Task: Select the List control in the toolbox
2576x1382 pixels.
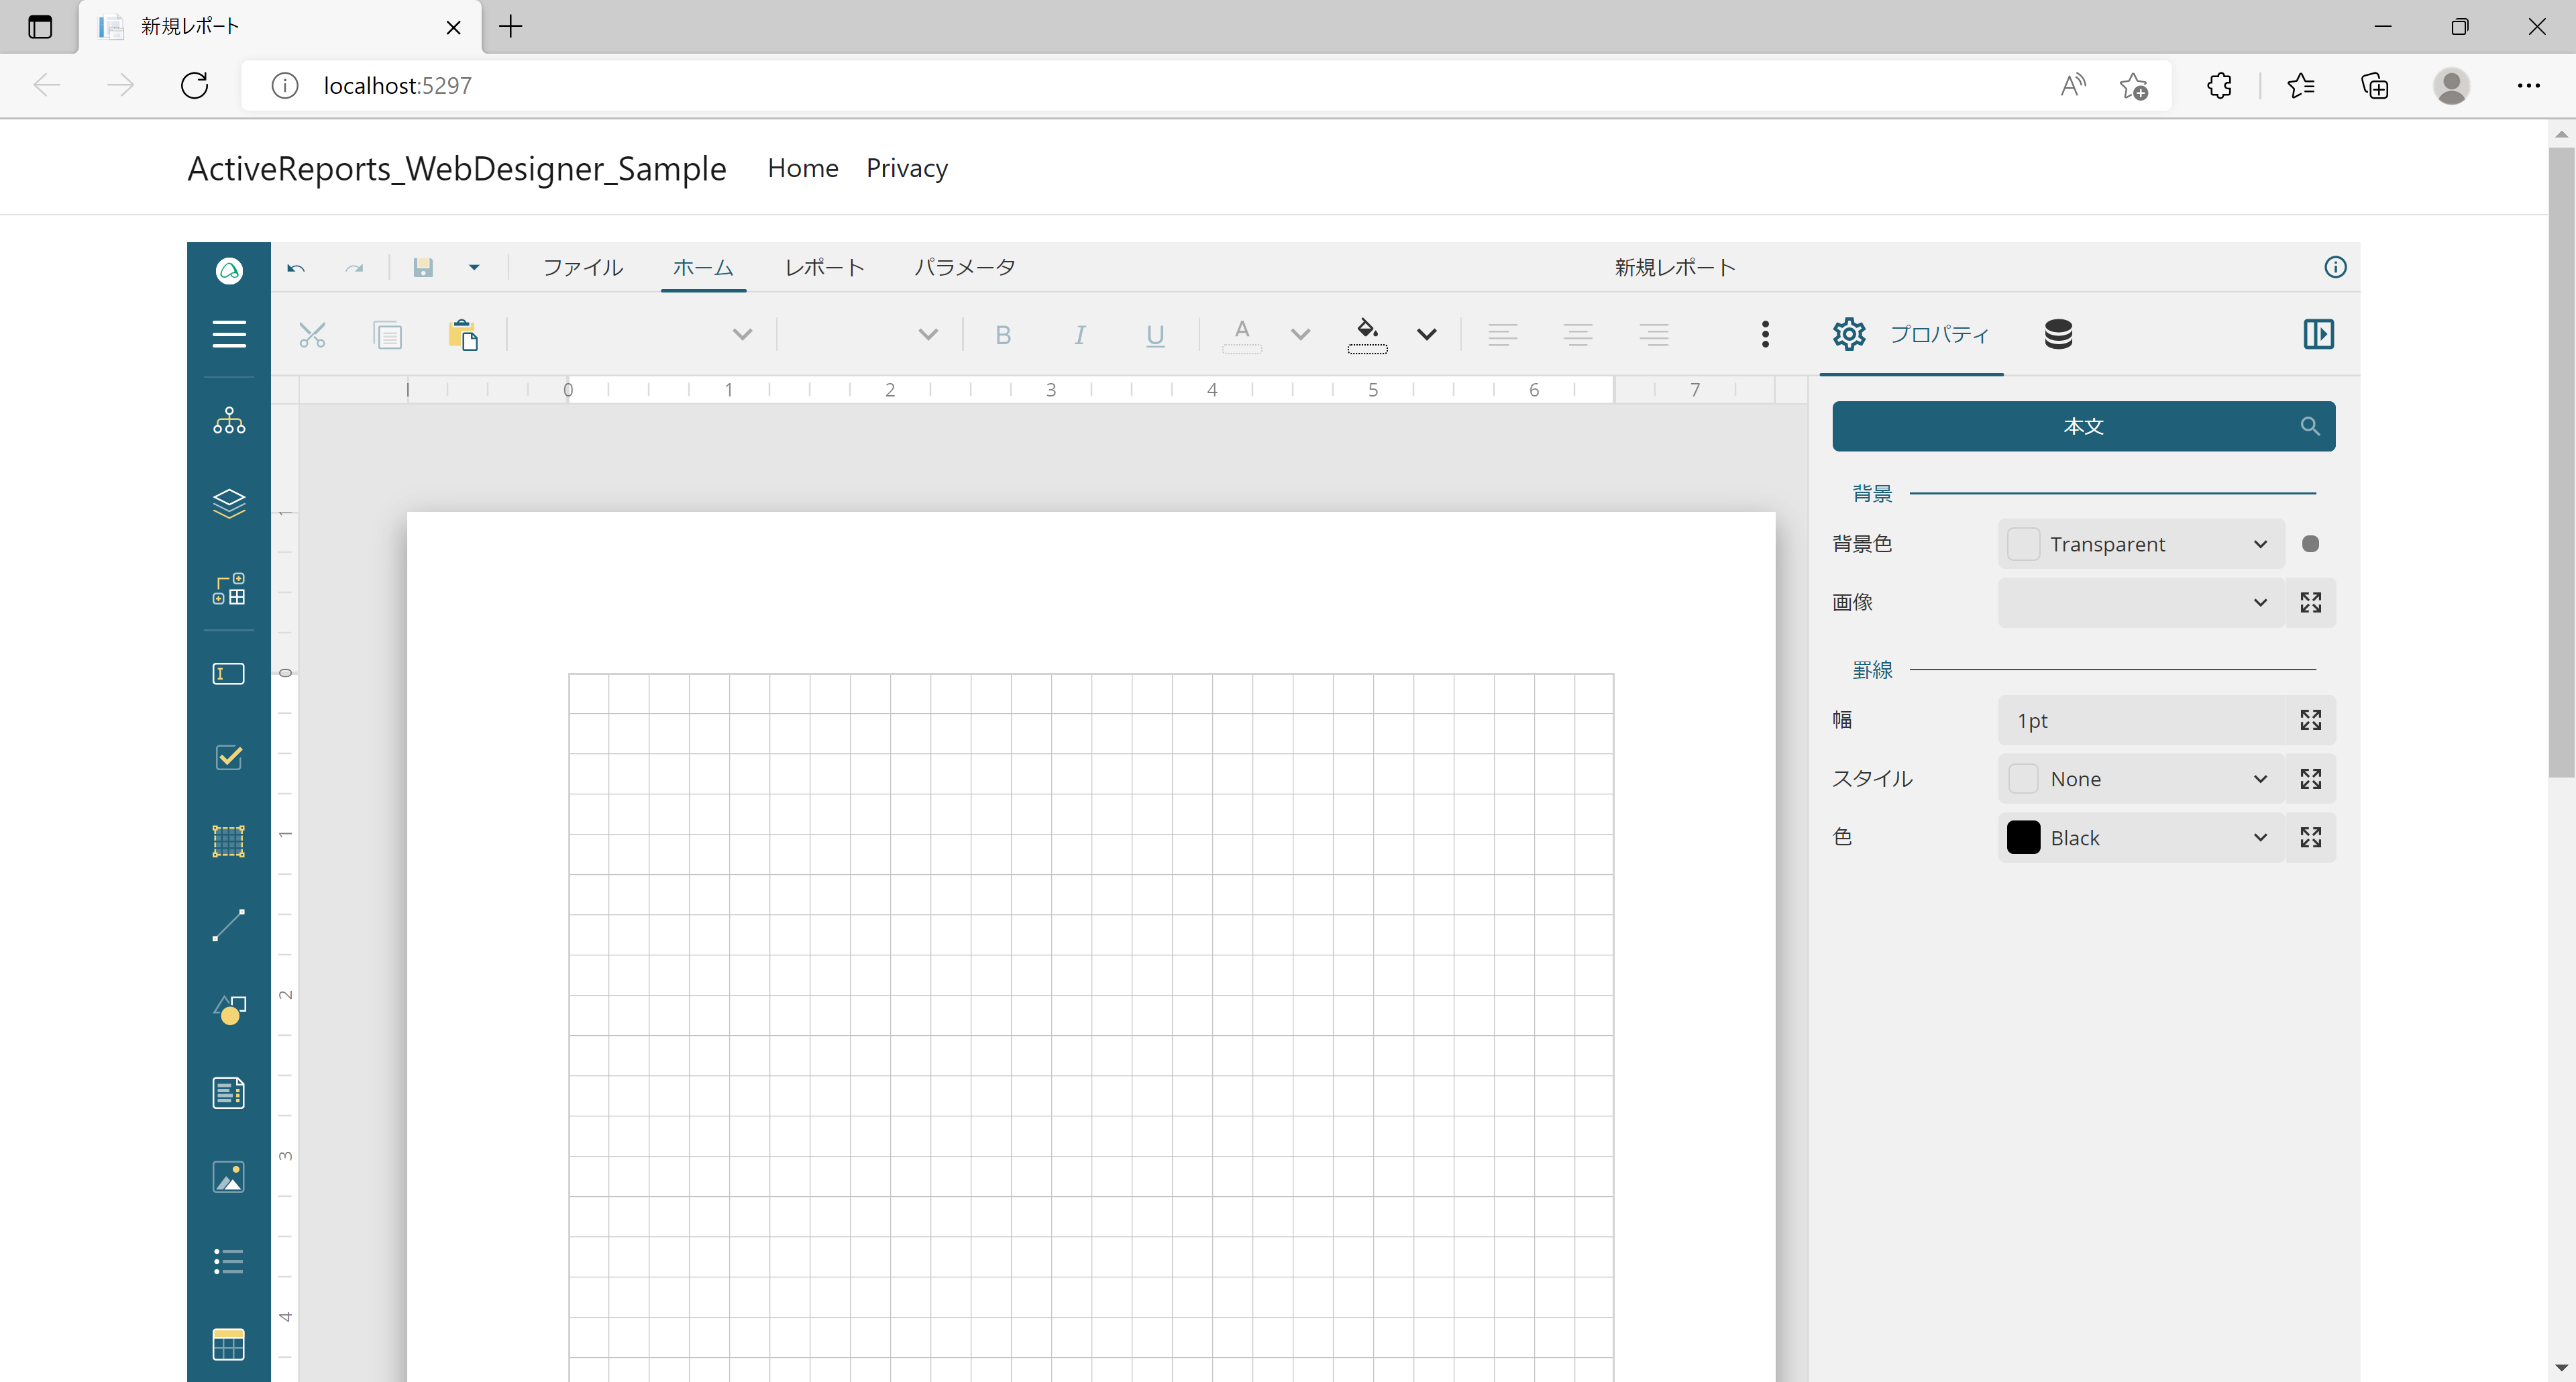Action: click(x=229, y=1261)
